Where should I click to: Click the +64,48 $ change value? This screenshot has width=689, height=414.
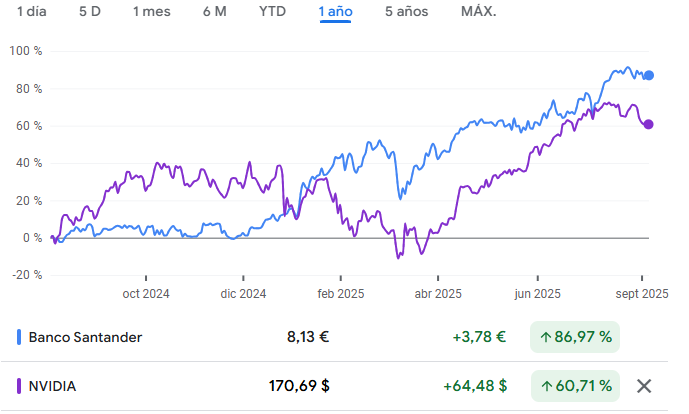tap(475, 386)
